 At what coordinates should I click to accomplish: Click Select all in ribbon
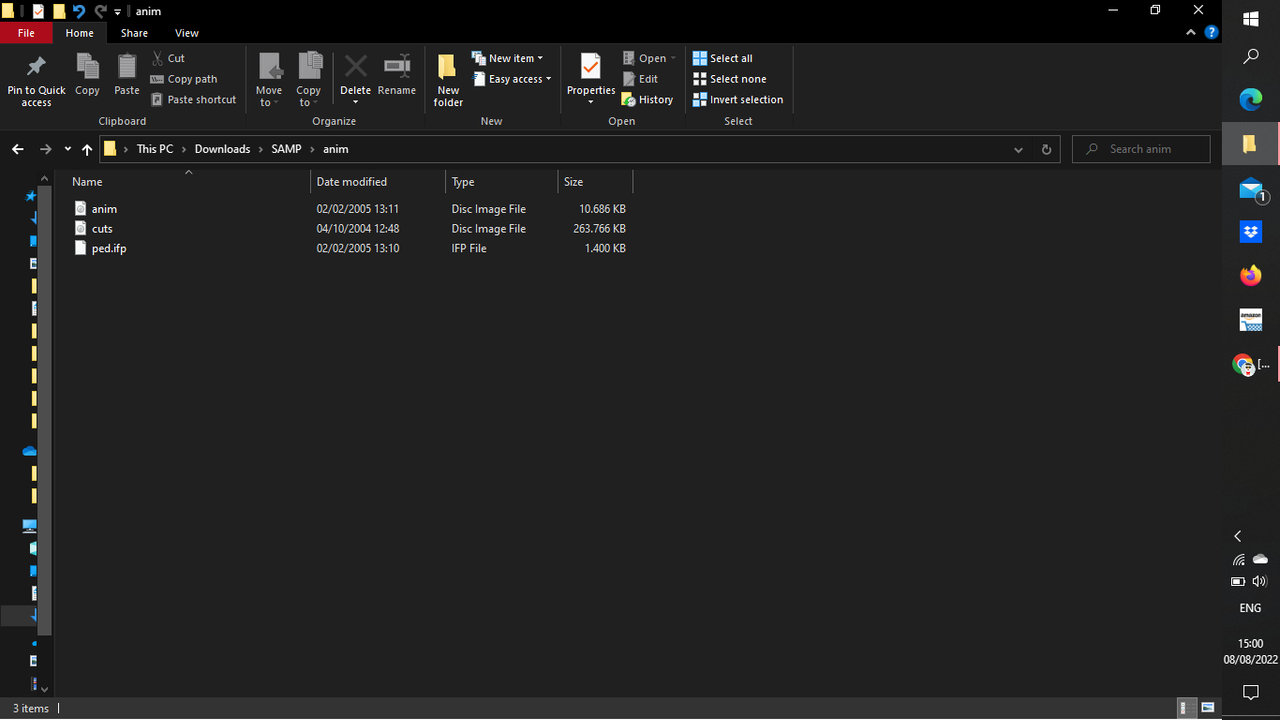pyautogui.click(x=722, y=58)
